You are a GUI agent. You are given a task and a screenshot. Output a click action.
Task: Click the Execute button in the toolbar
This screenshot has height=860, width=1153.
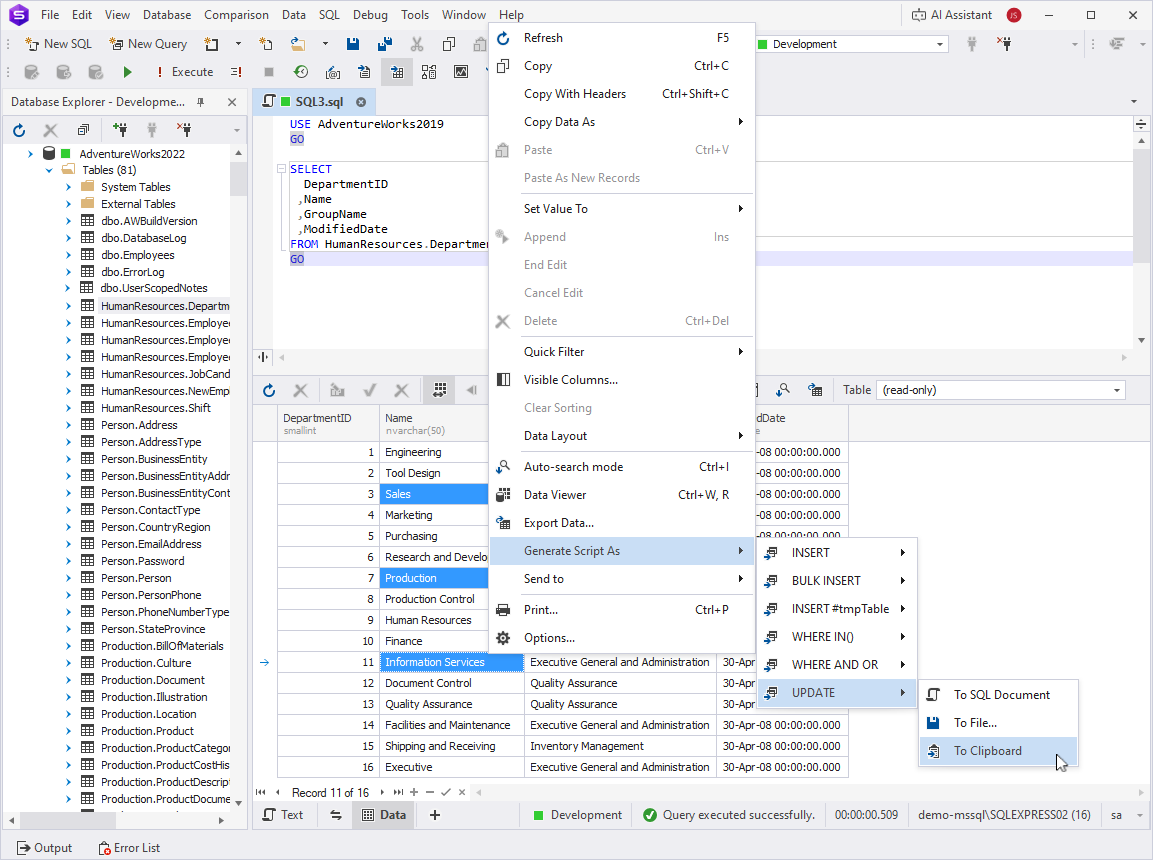183,72
